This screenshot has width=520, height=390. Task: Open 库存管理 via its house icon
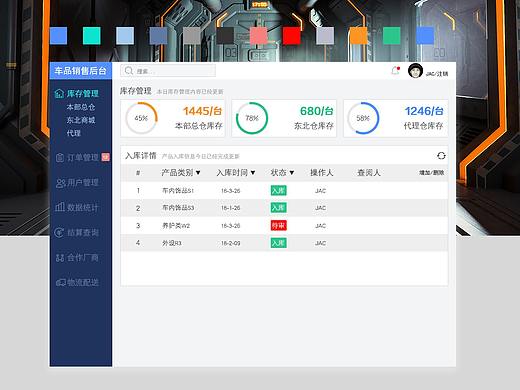pyautogui.click(x=59, y=93)
